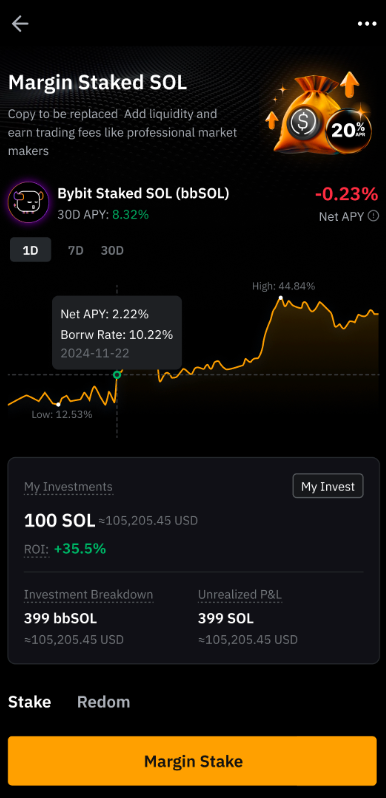Open the Net APY info icon

(373, 216)
